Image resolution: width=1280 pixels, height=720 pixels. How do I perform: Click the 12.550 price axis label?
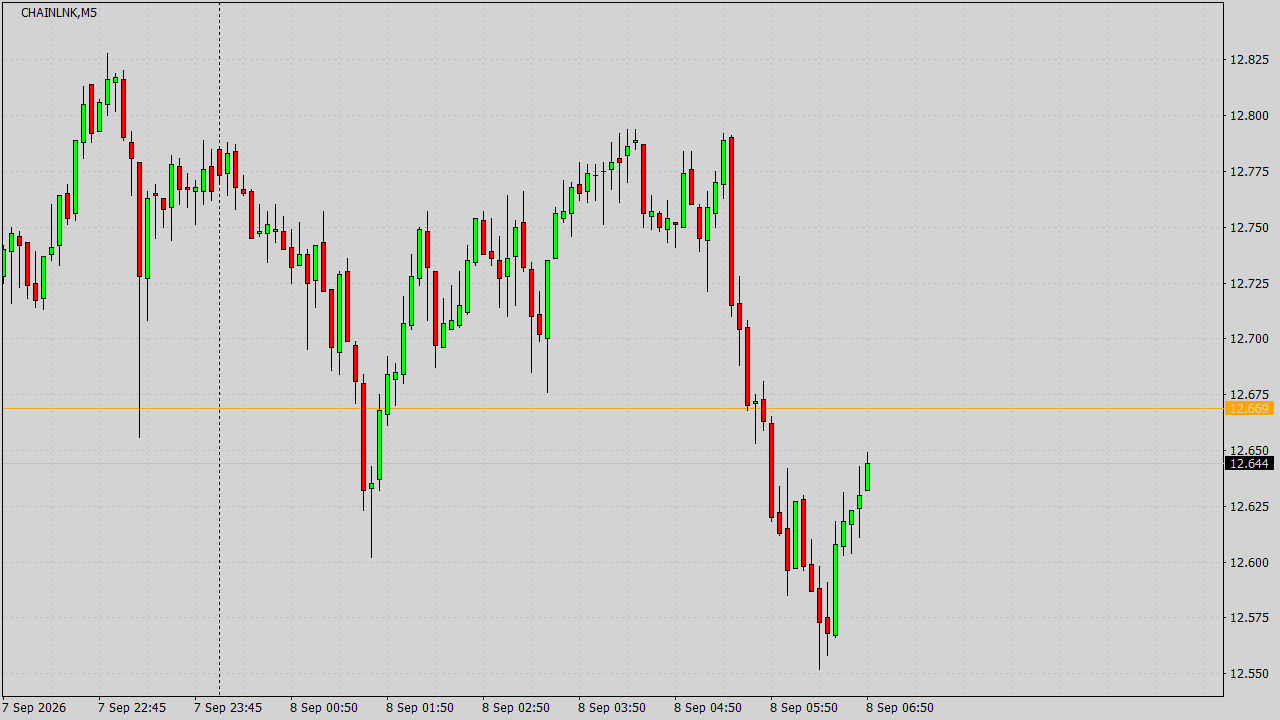[1249, 674]
